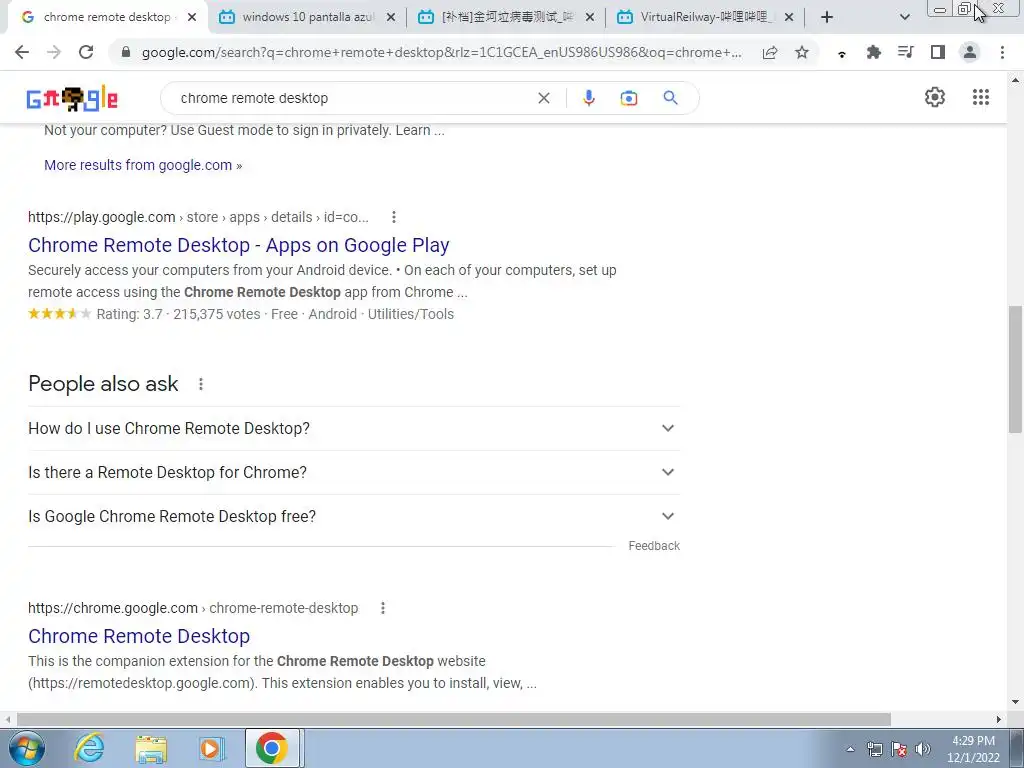Click the scroll right arrow
The height and width of the screenshot is (768, 1024).
(999, 719)
